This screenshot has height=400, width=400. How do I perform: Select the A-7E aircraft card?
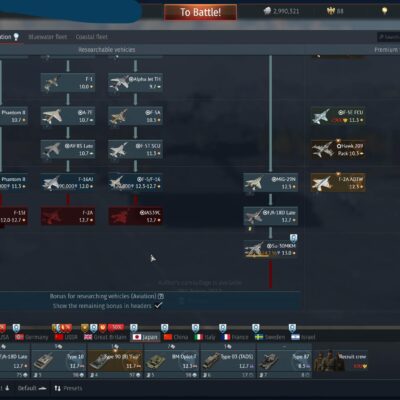(x=68, y=116)
